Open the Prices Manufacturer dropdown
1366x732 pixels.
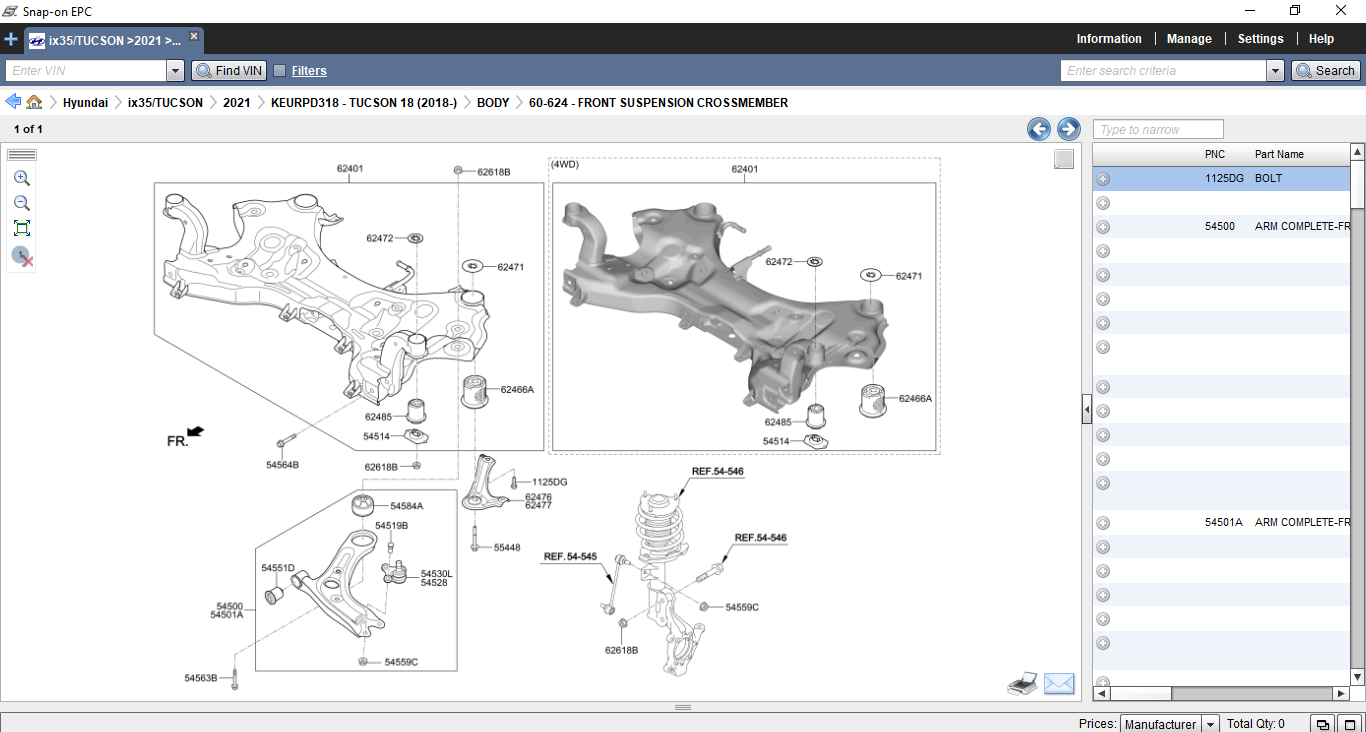coord(1210,724)
